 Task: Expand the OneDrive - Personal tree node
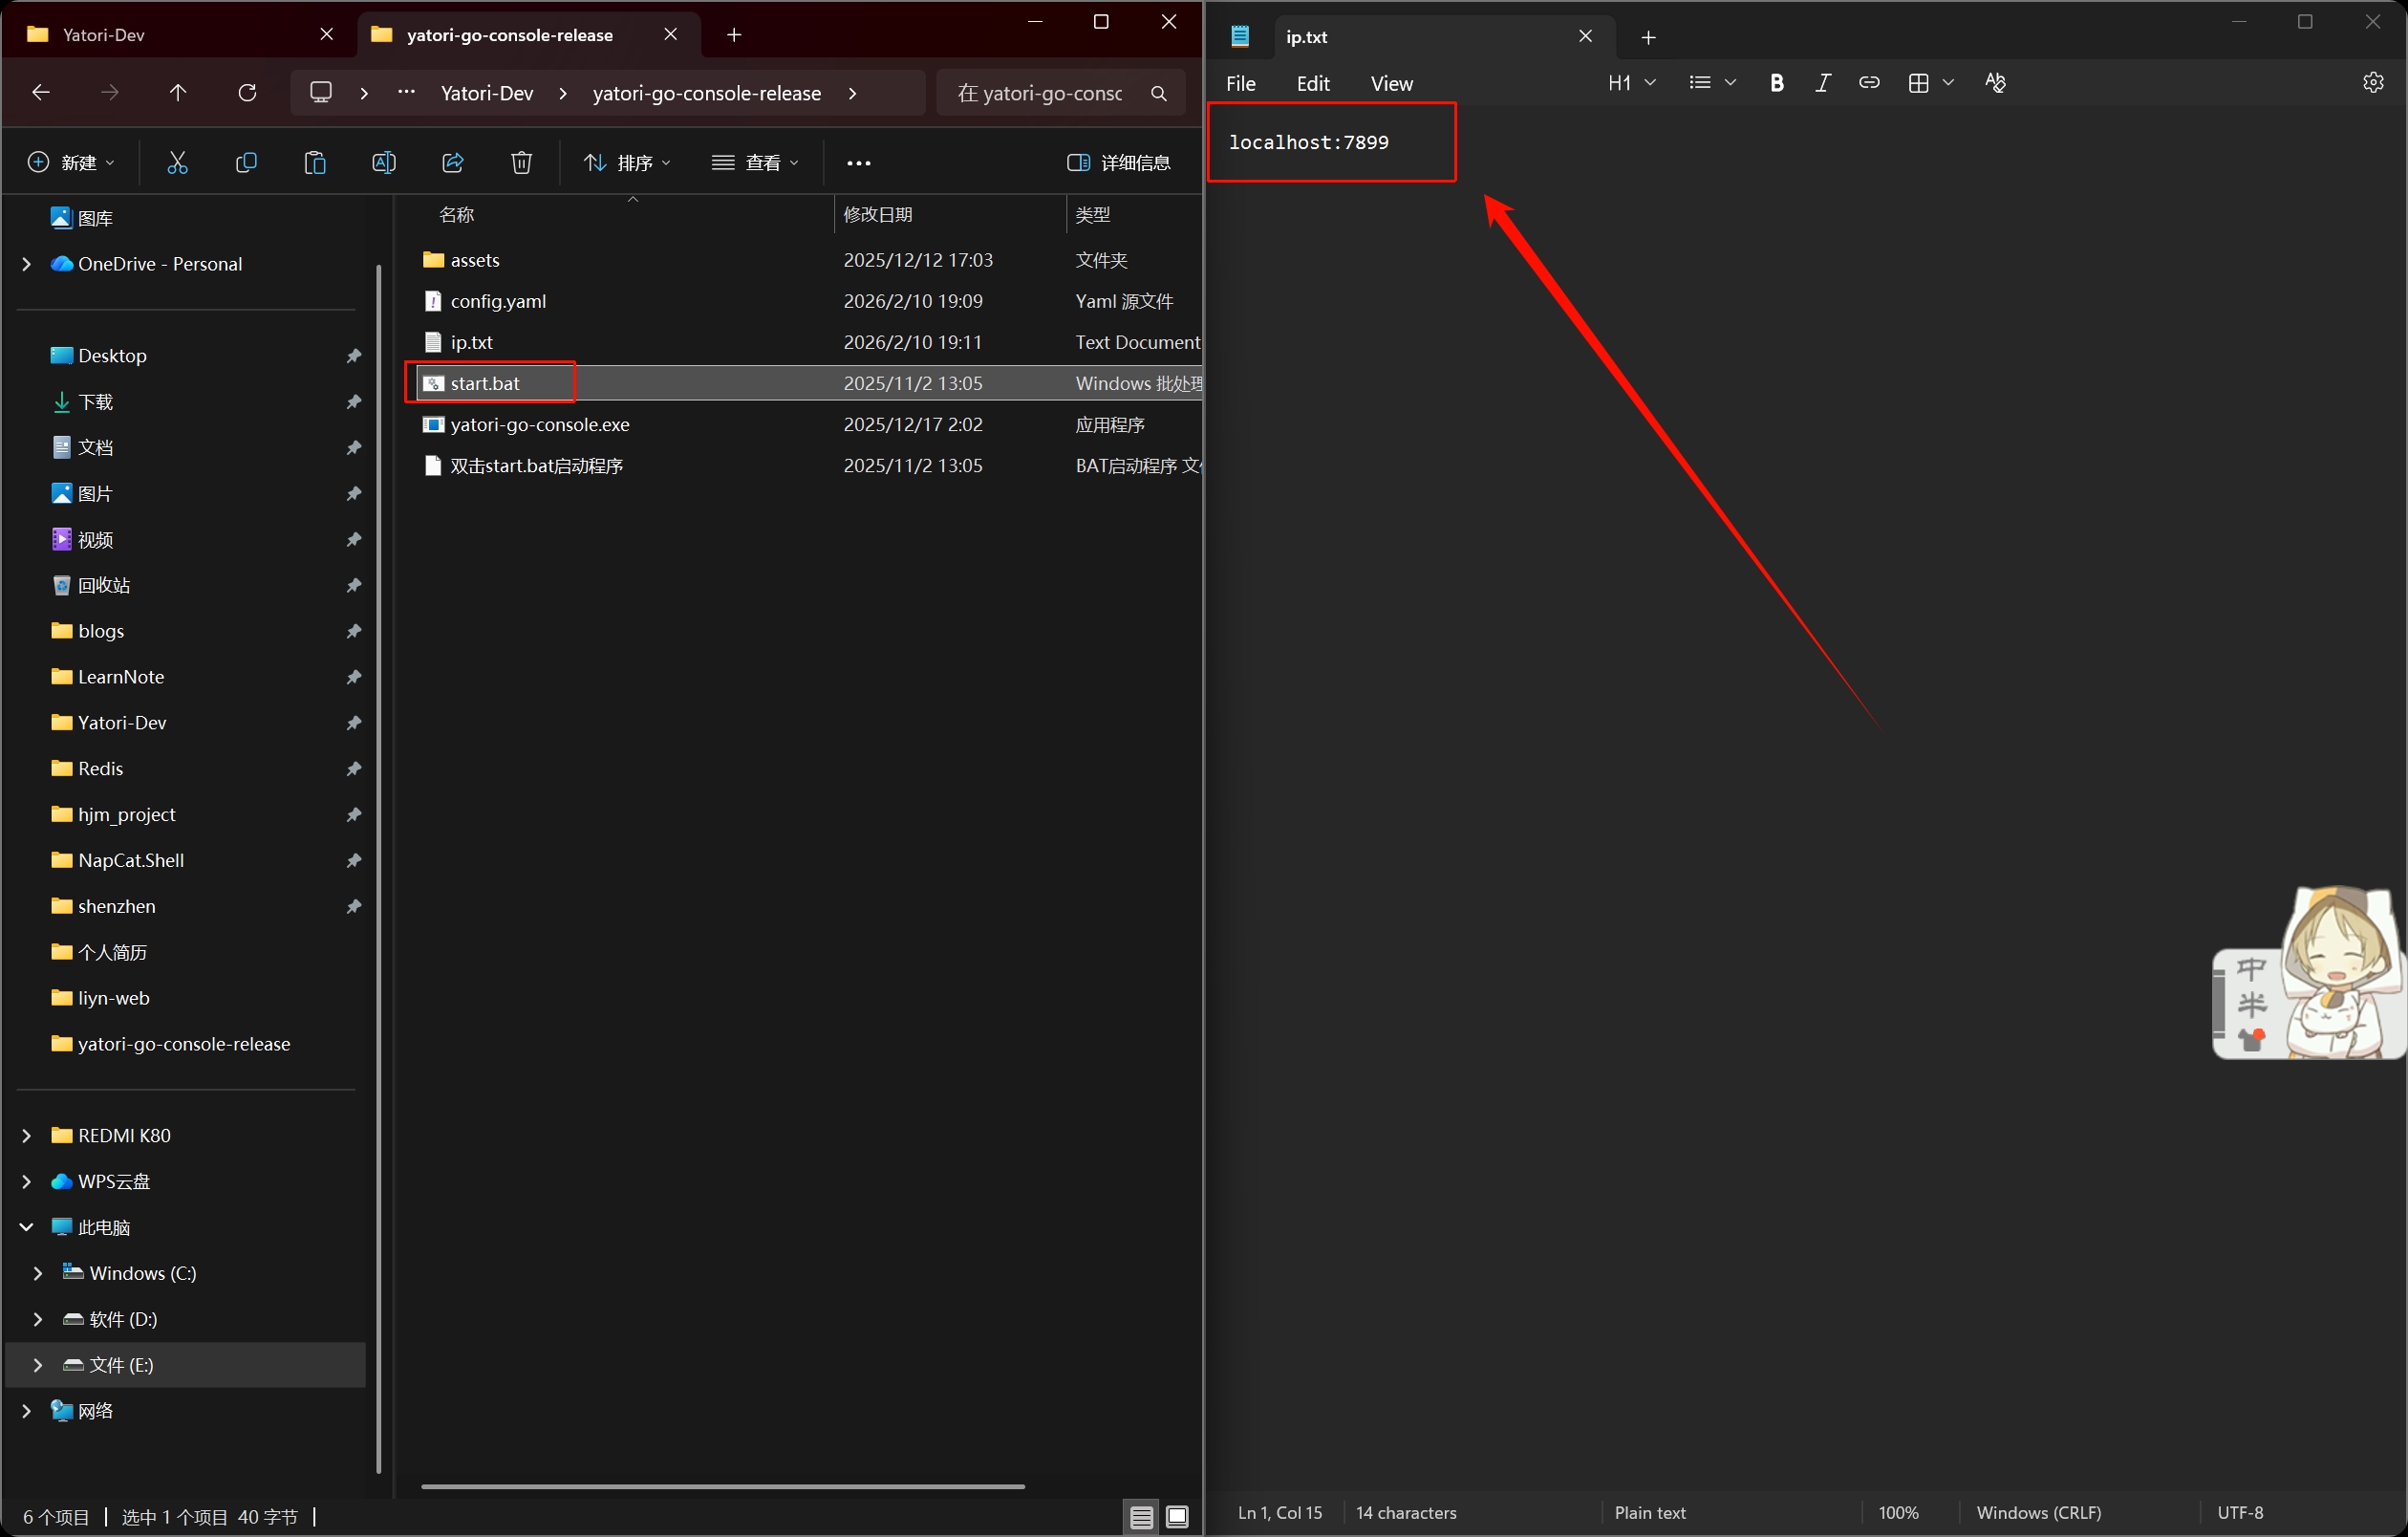pyautogui.click(x=26, y=264)
